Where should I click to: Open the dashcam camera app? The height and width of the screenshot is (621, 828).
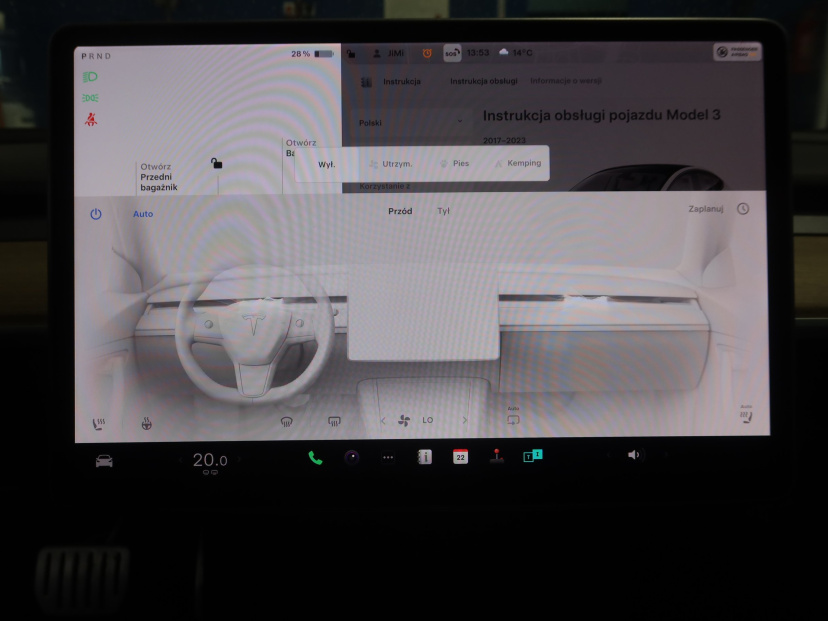tap(352, 457)
